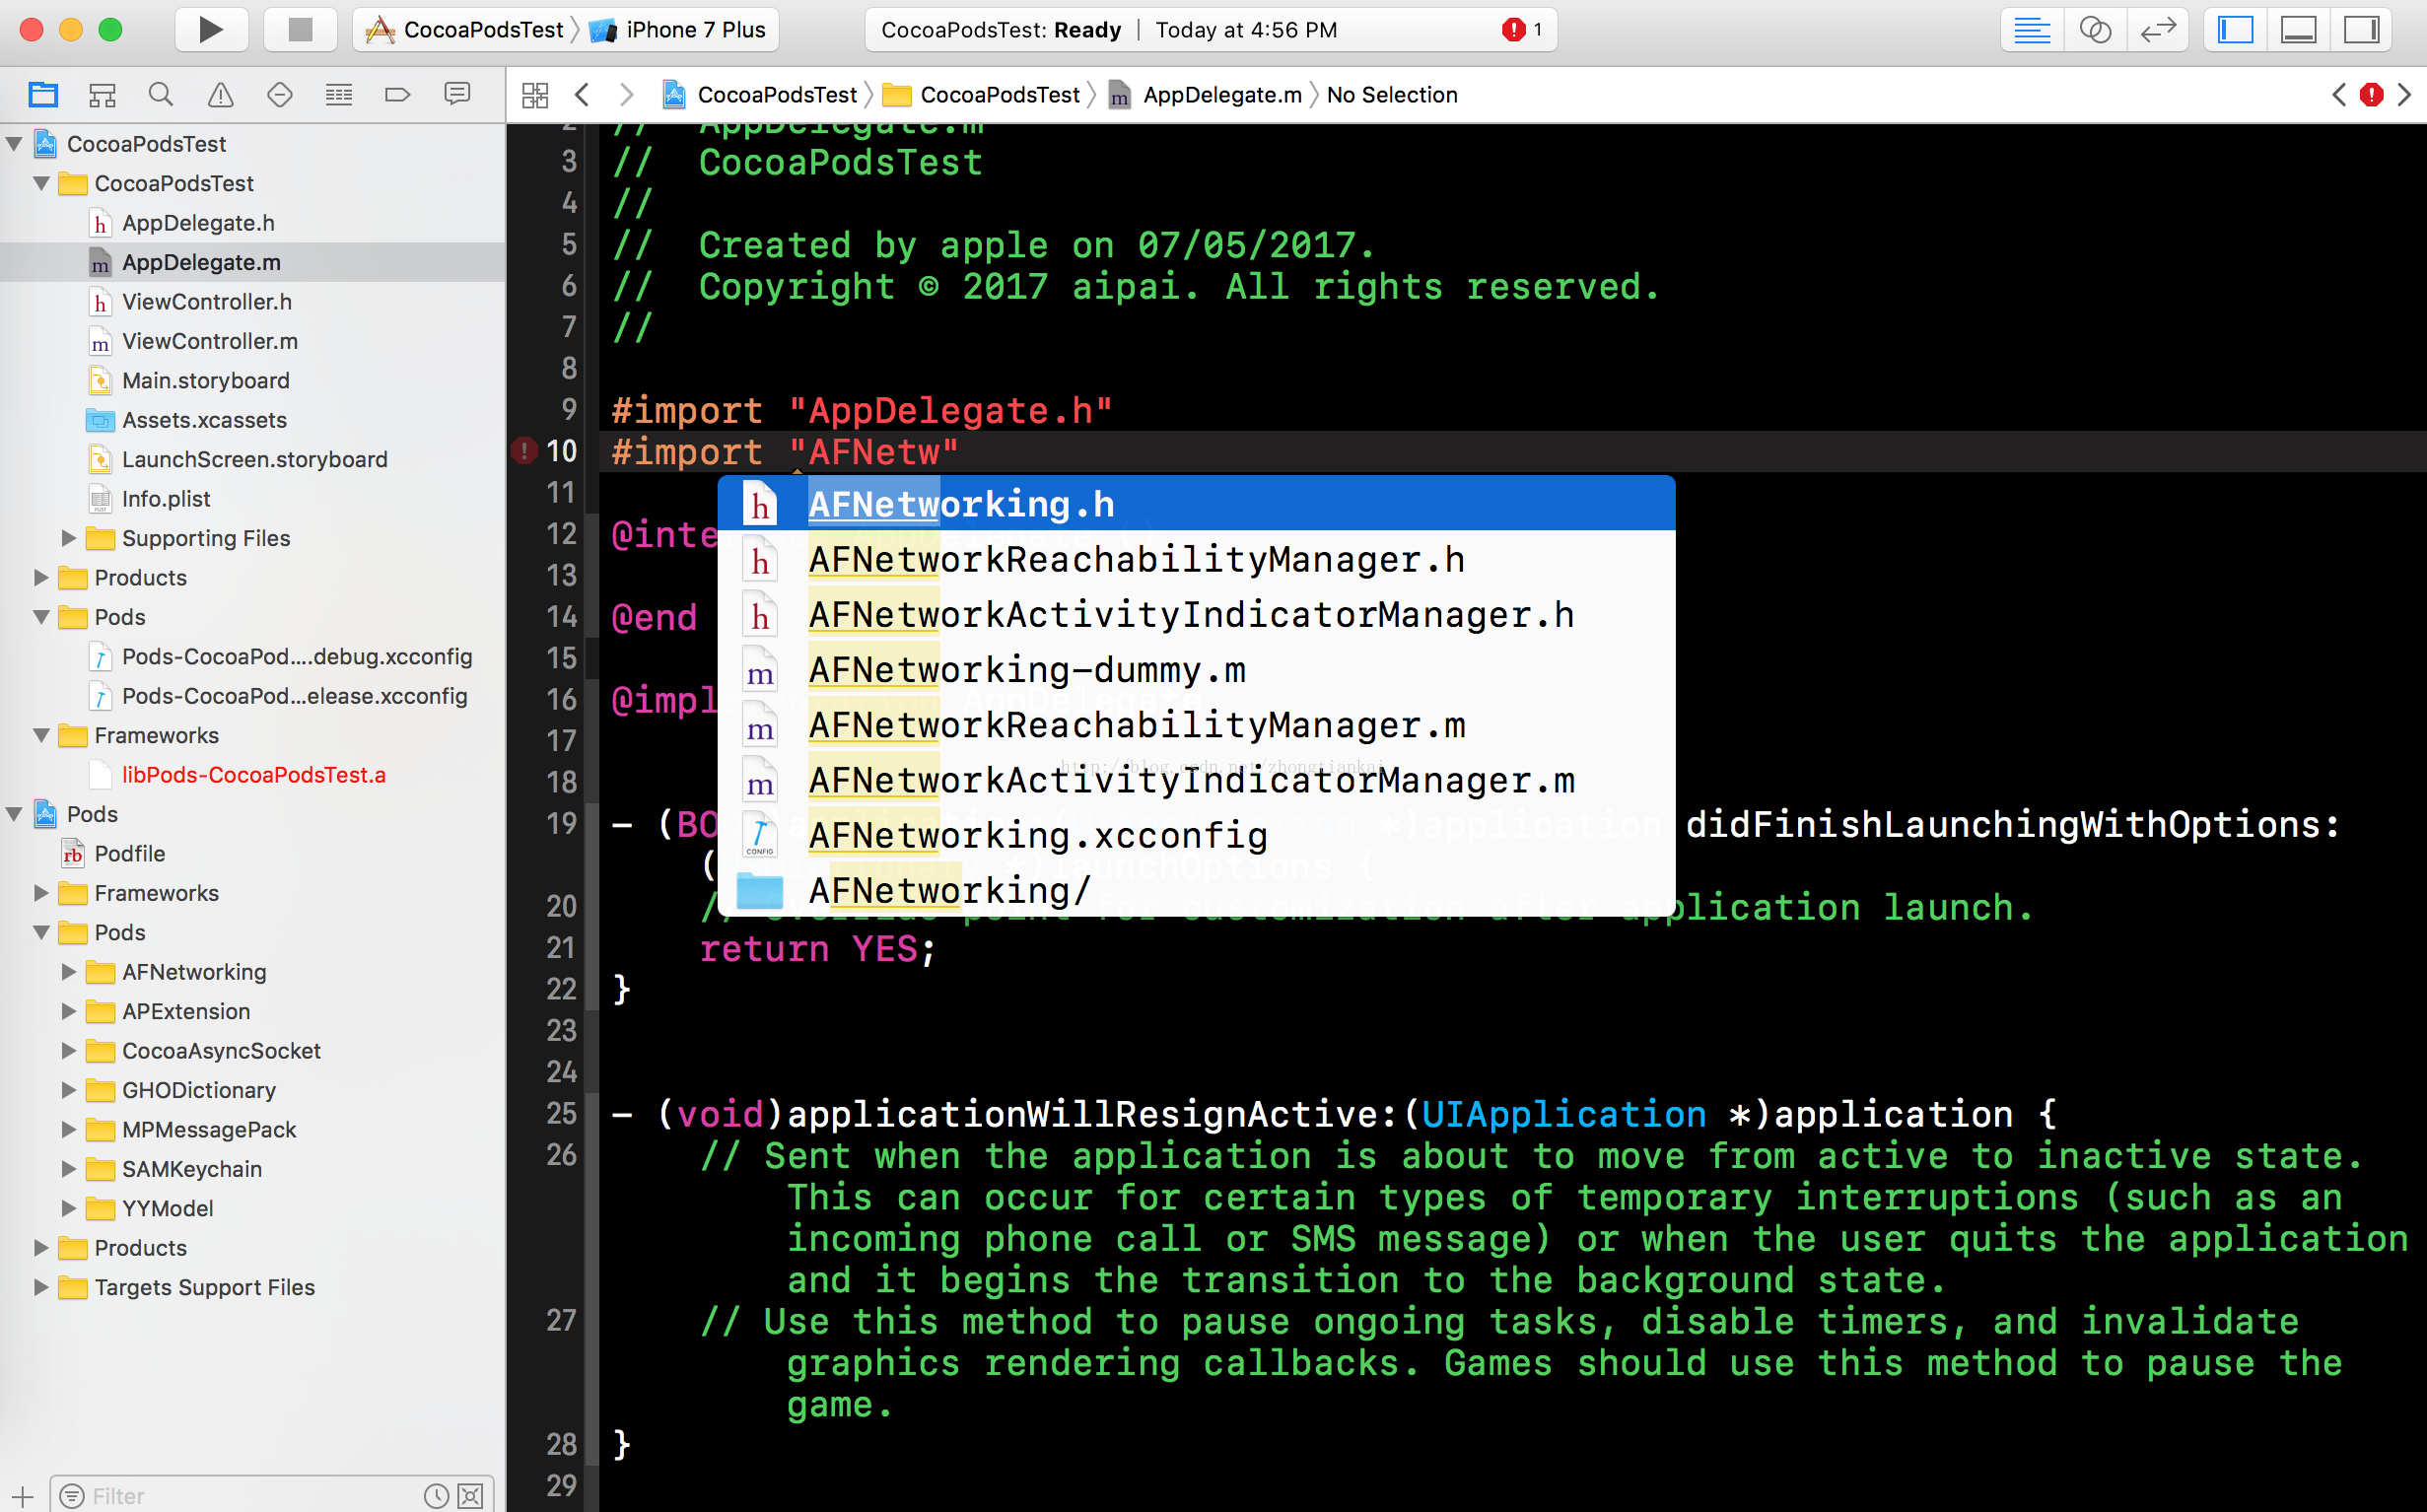Open Pods debug xcconfig file
2427x1512 pixels.
tap(252, 657)
